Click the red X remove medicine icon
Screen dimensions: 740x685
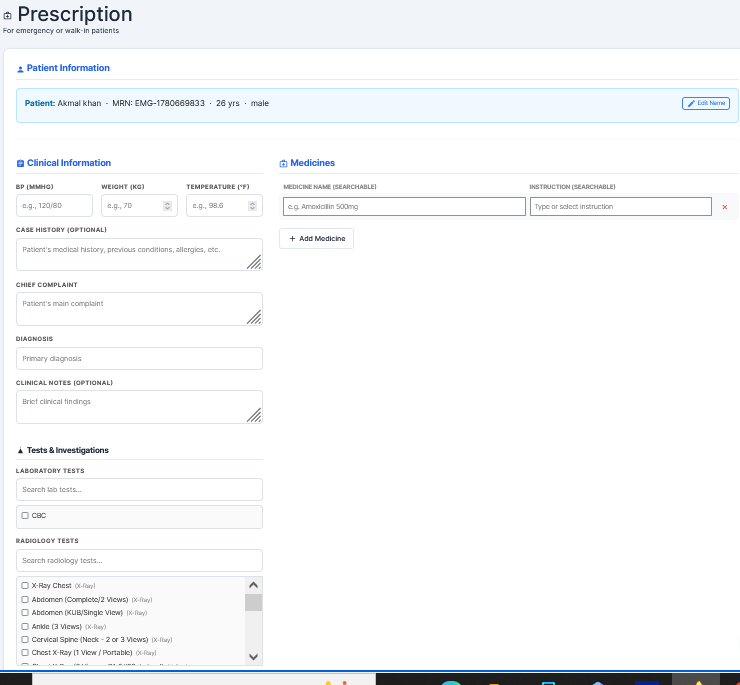click(724, 207)
